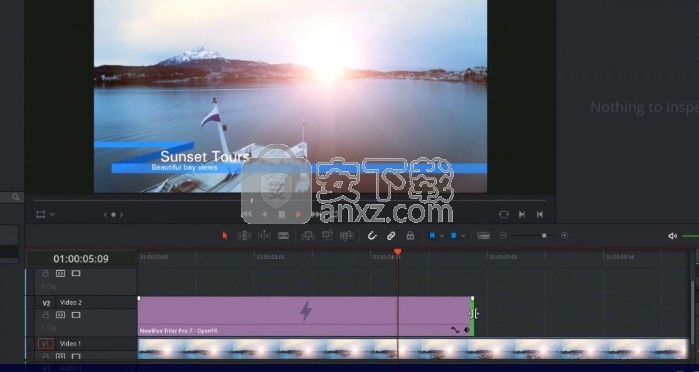Image resolution: width=699 pixels, height=372 pixels.
Task: Start playback with the orange play button
Action: click(299, 215)
